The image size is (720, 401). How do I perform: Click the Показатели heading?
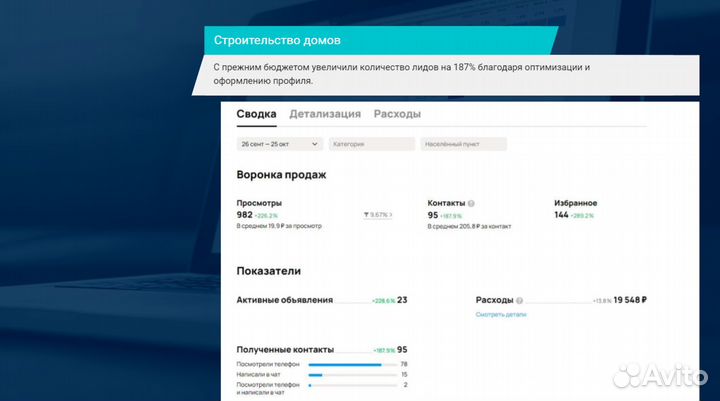coord(269,271)
